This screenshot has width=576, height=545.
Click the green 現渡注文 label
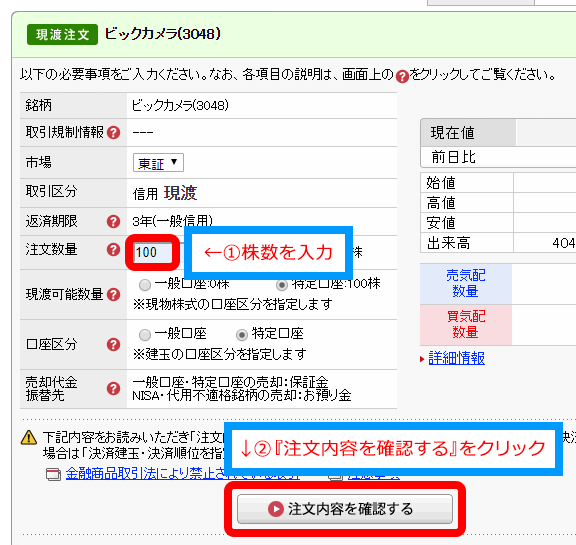tap(62, 35)
